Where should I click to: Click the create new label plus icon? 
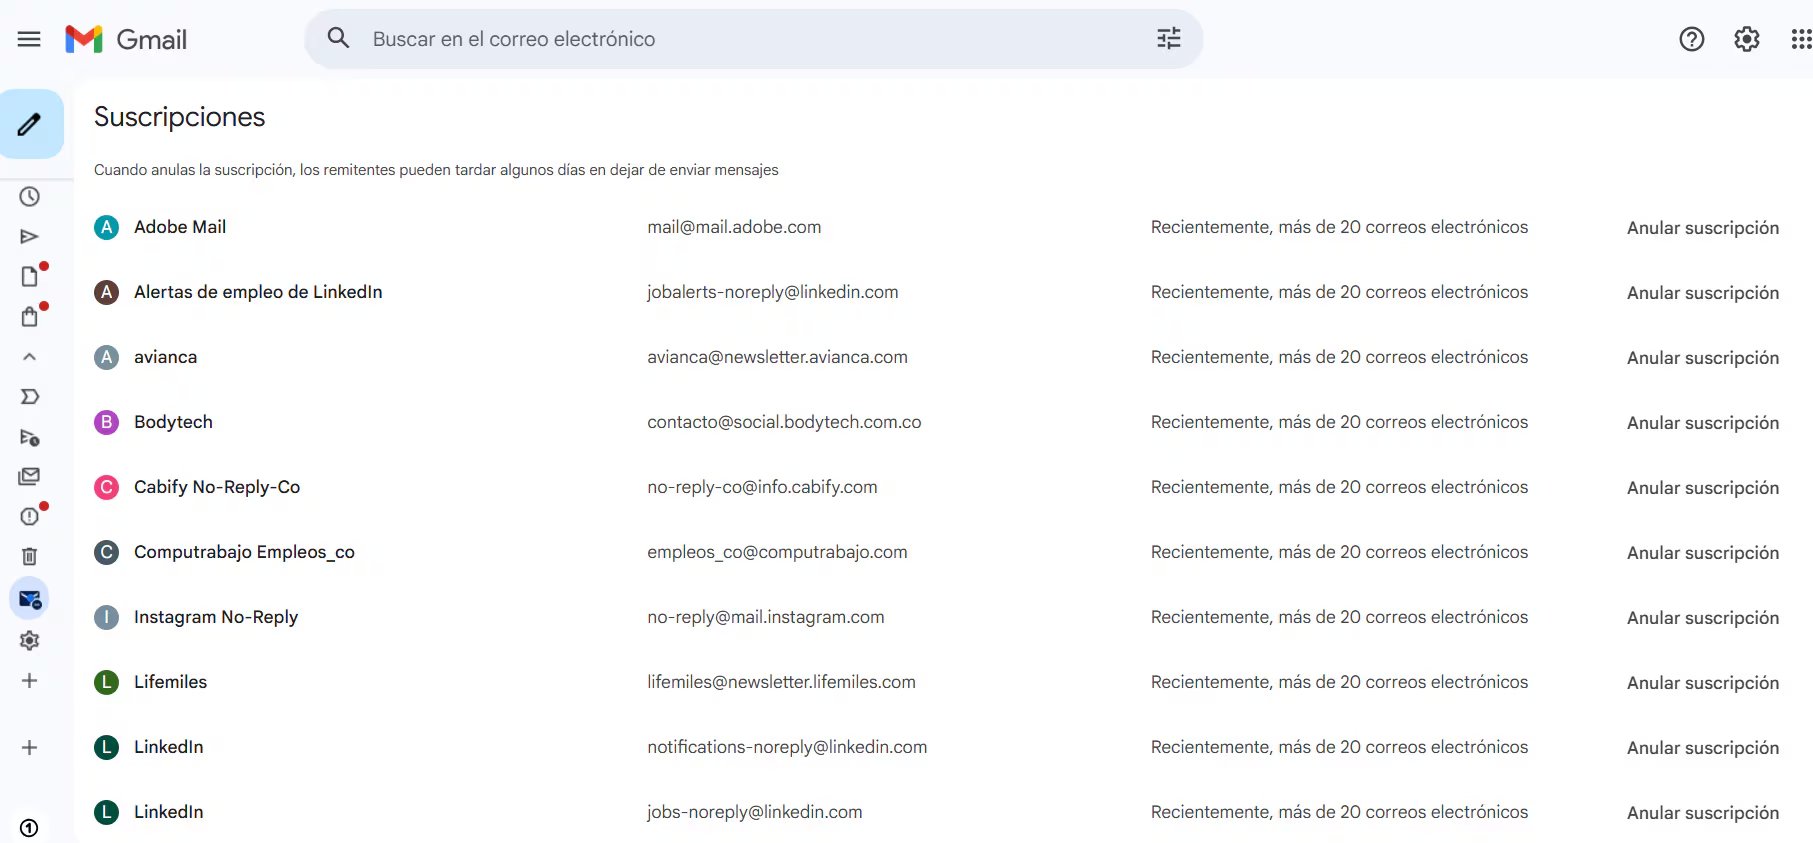click(30, 680)
